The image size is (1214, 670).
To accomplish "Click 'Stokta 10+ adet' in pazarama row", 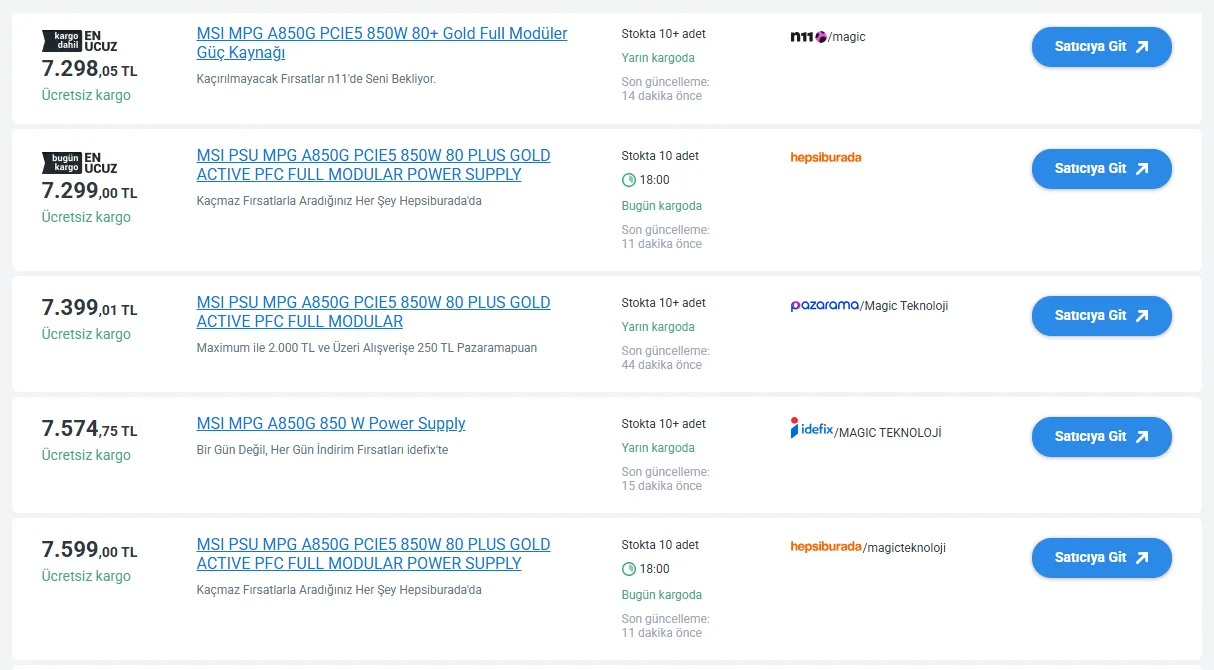I will [664, 303].
